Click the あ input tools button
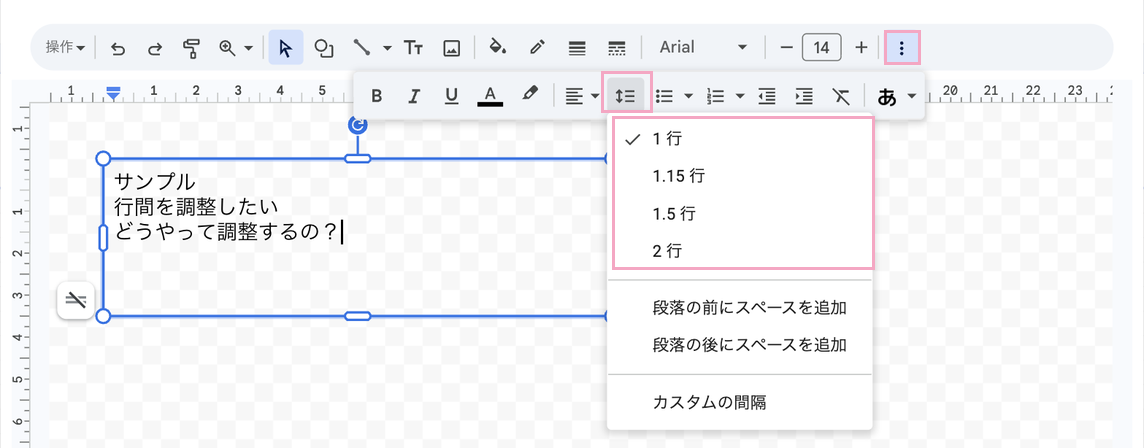The height and width of the screenshot is (448, 1144). coord(886,96)
